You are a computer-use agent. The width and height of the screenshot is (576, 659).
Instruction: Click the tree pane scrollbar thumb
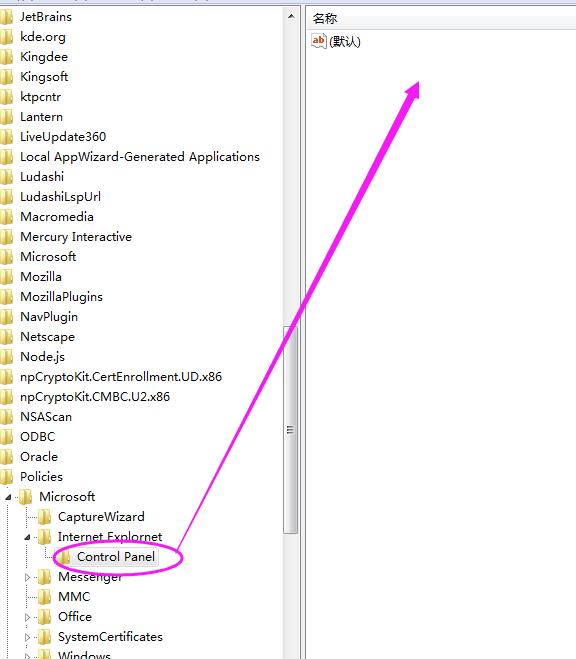pos(290,430)
